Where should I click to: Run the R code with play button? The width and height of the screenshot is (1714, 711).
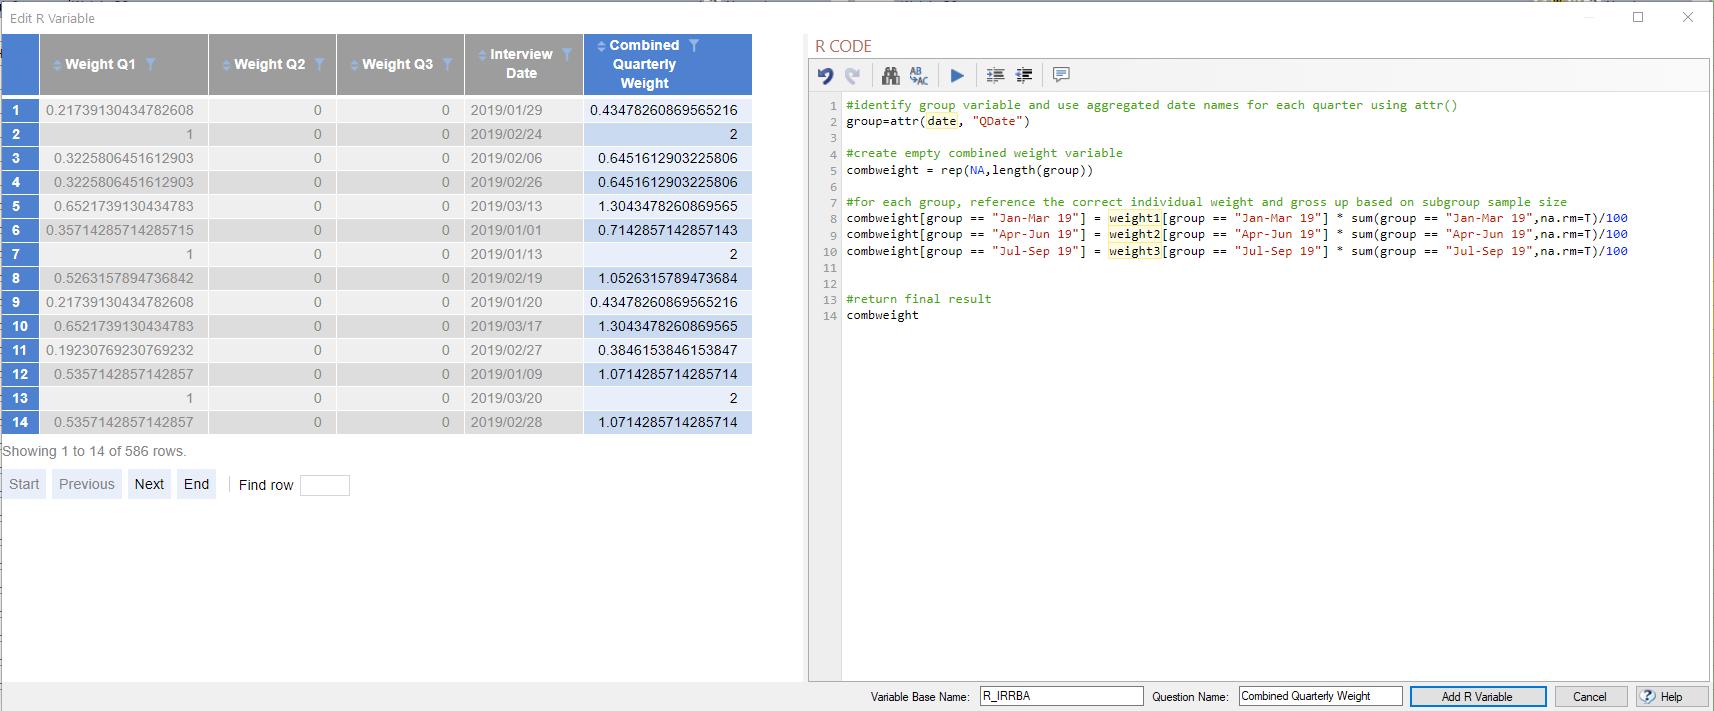point(957,76)
